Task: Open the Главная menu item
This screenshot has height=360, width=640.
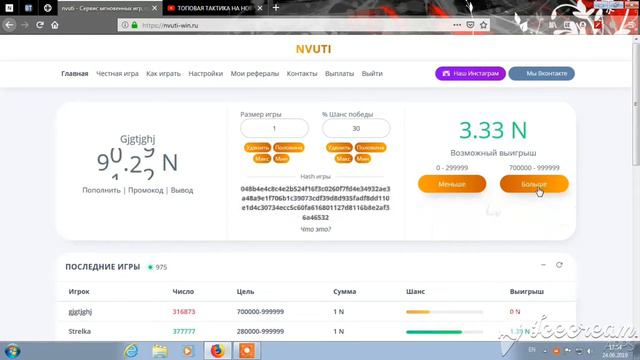Action: (75, 73)
